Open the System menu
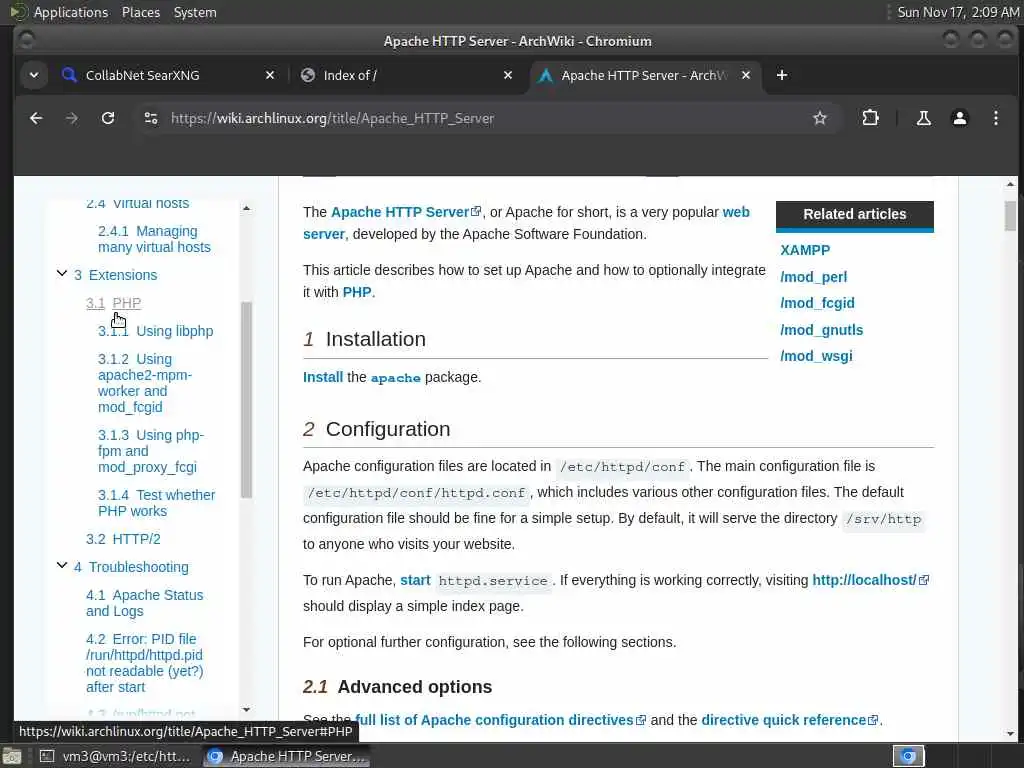 (x=195, y=12)
